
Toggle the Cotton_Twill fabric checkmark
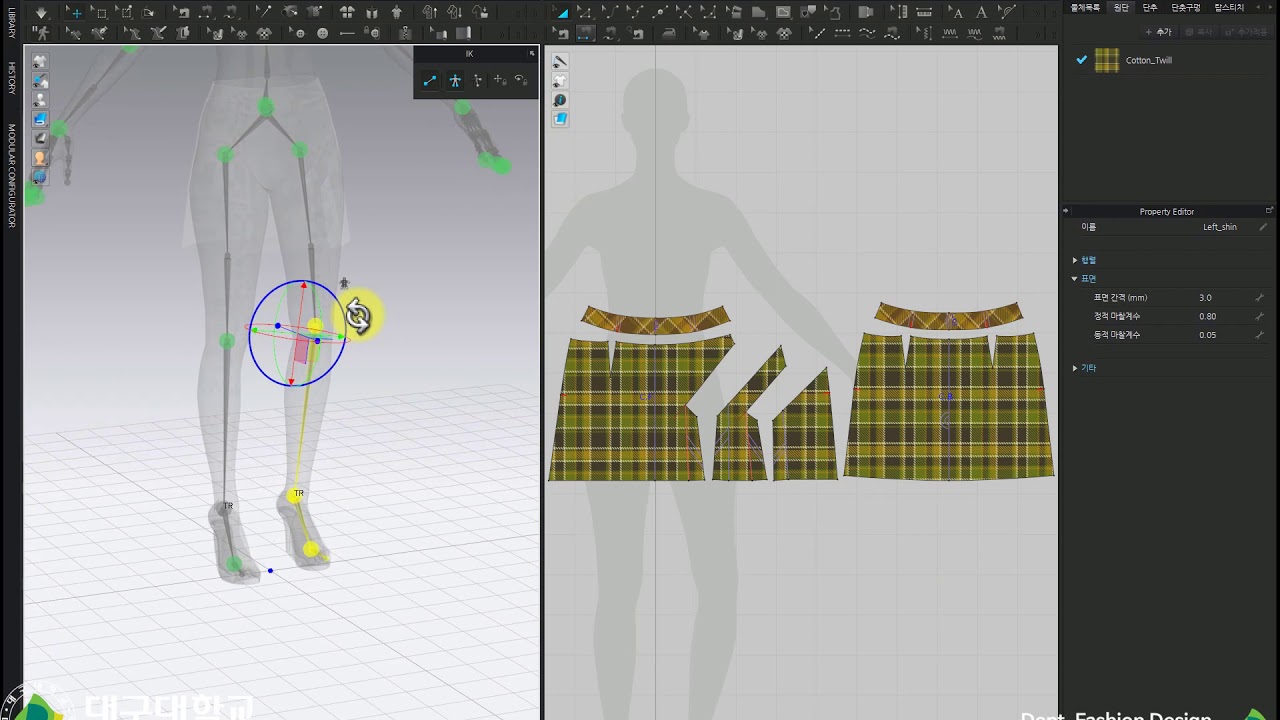[x=1081, y=60]
